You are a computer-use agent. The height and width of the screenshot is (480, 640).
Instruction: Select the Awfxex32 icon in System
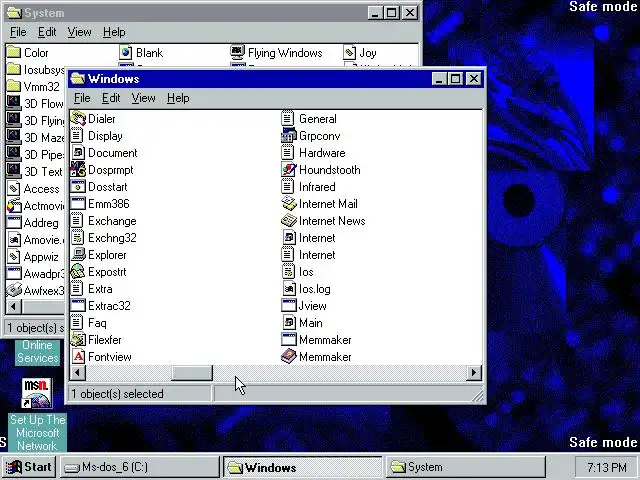click(x=14, y=290)
